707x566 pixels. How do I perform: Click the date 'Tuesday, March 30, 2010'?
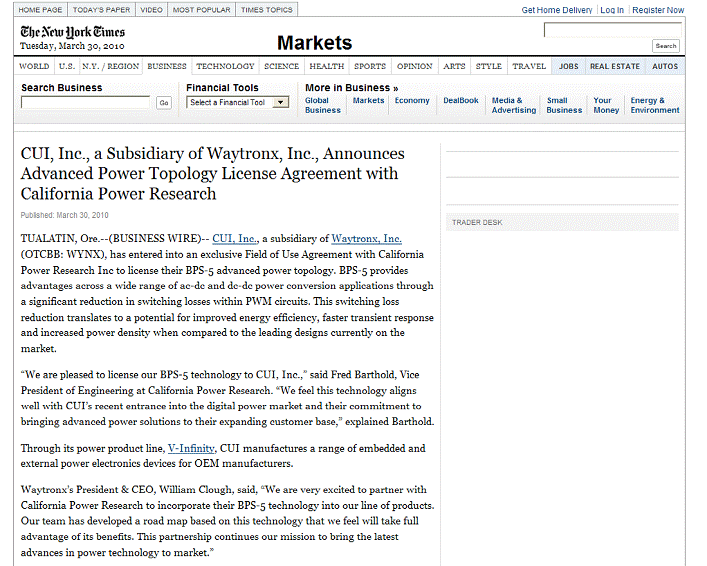click(x=72, y=46)
